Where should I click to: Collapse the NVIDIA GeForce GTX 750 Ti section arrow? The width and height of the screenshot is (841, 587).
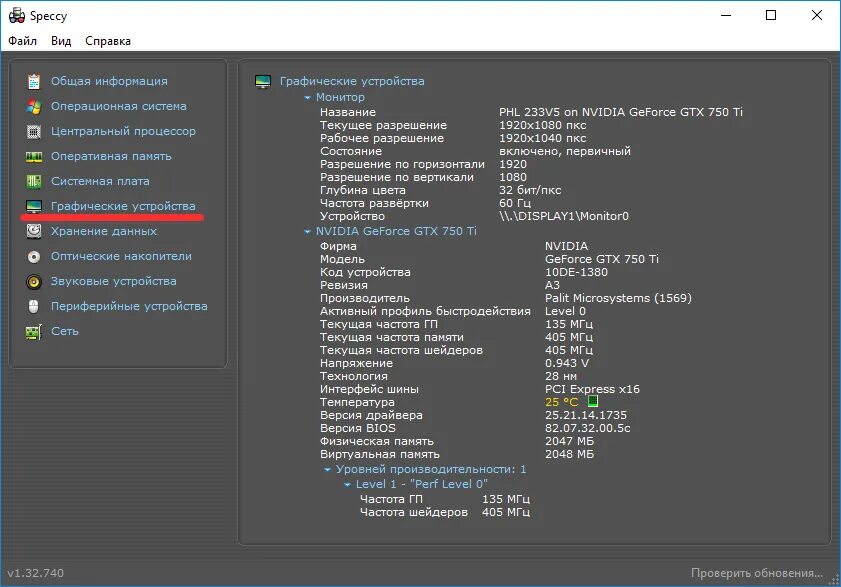(307, 232)
